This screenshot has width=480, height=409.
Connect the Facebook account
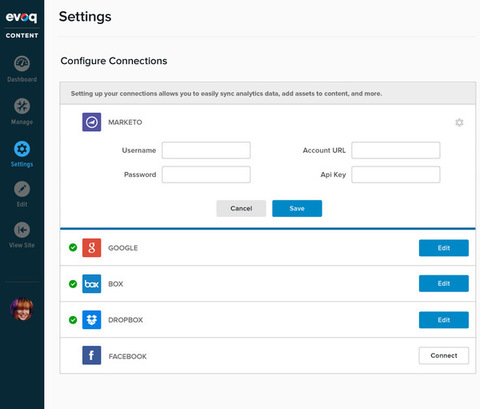click(x=444, y=356)
